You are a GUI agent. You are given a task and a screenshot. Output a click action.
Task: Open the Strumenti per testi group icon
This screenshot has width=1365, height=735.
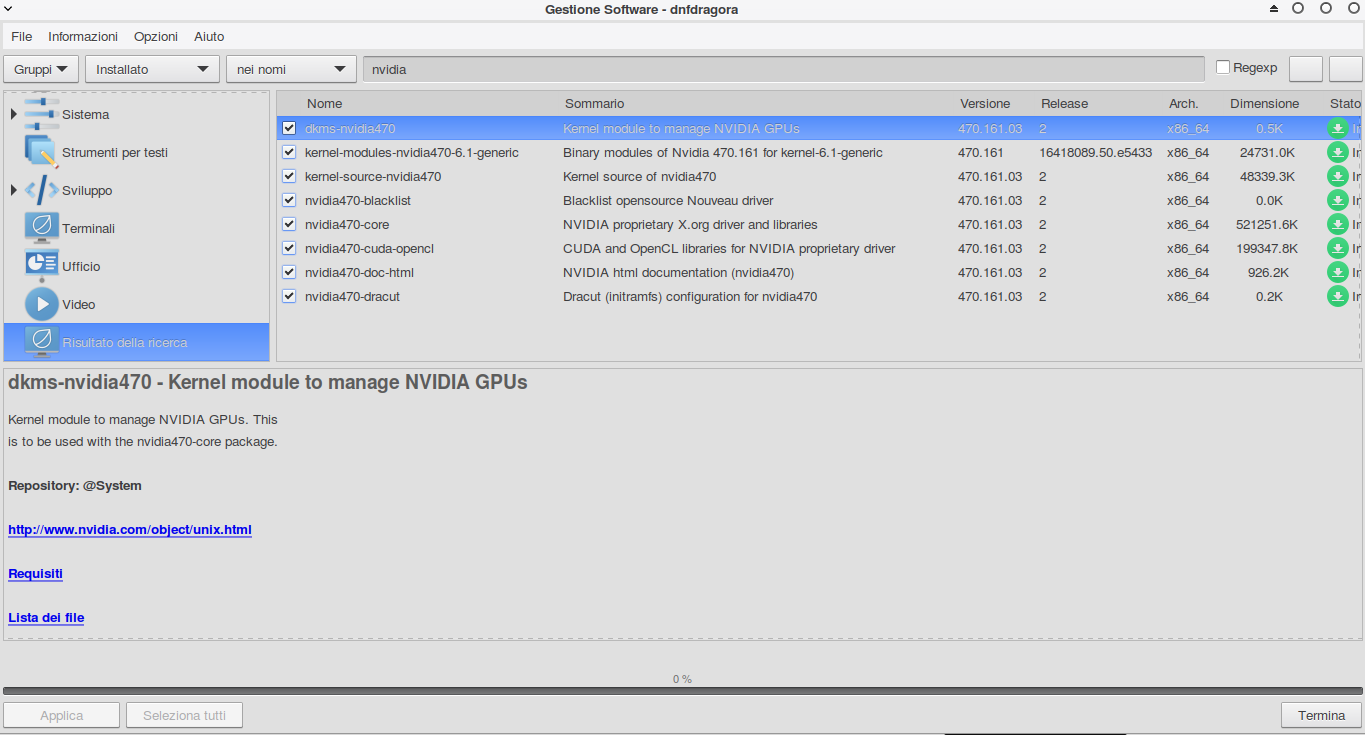coord(41,152)
